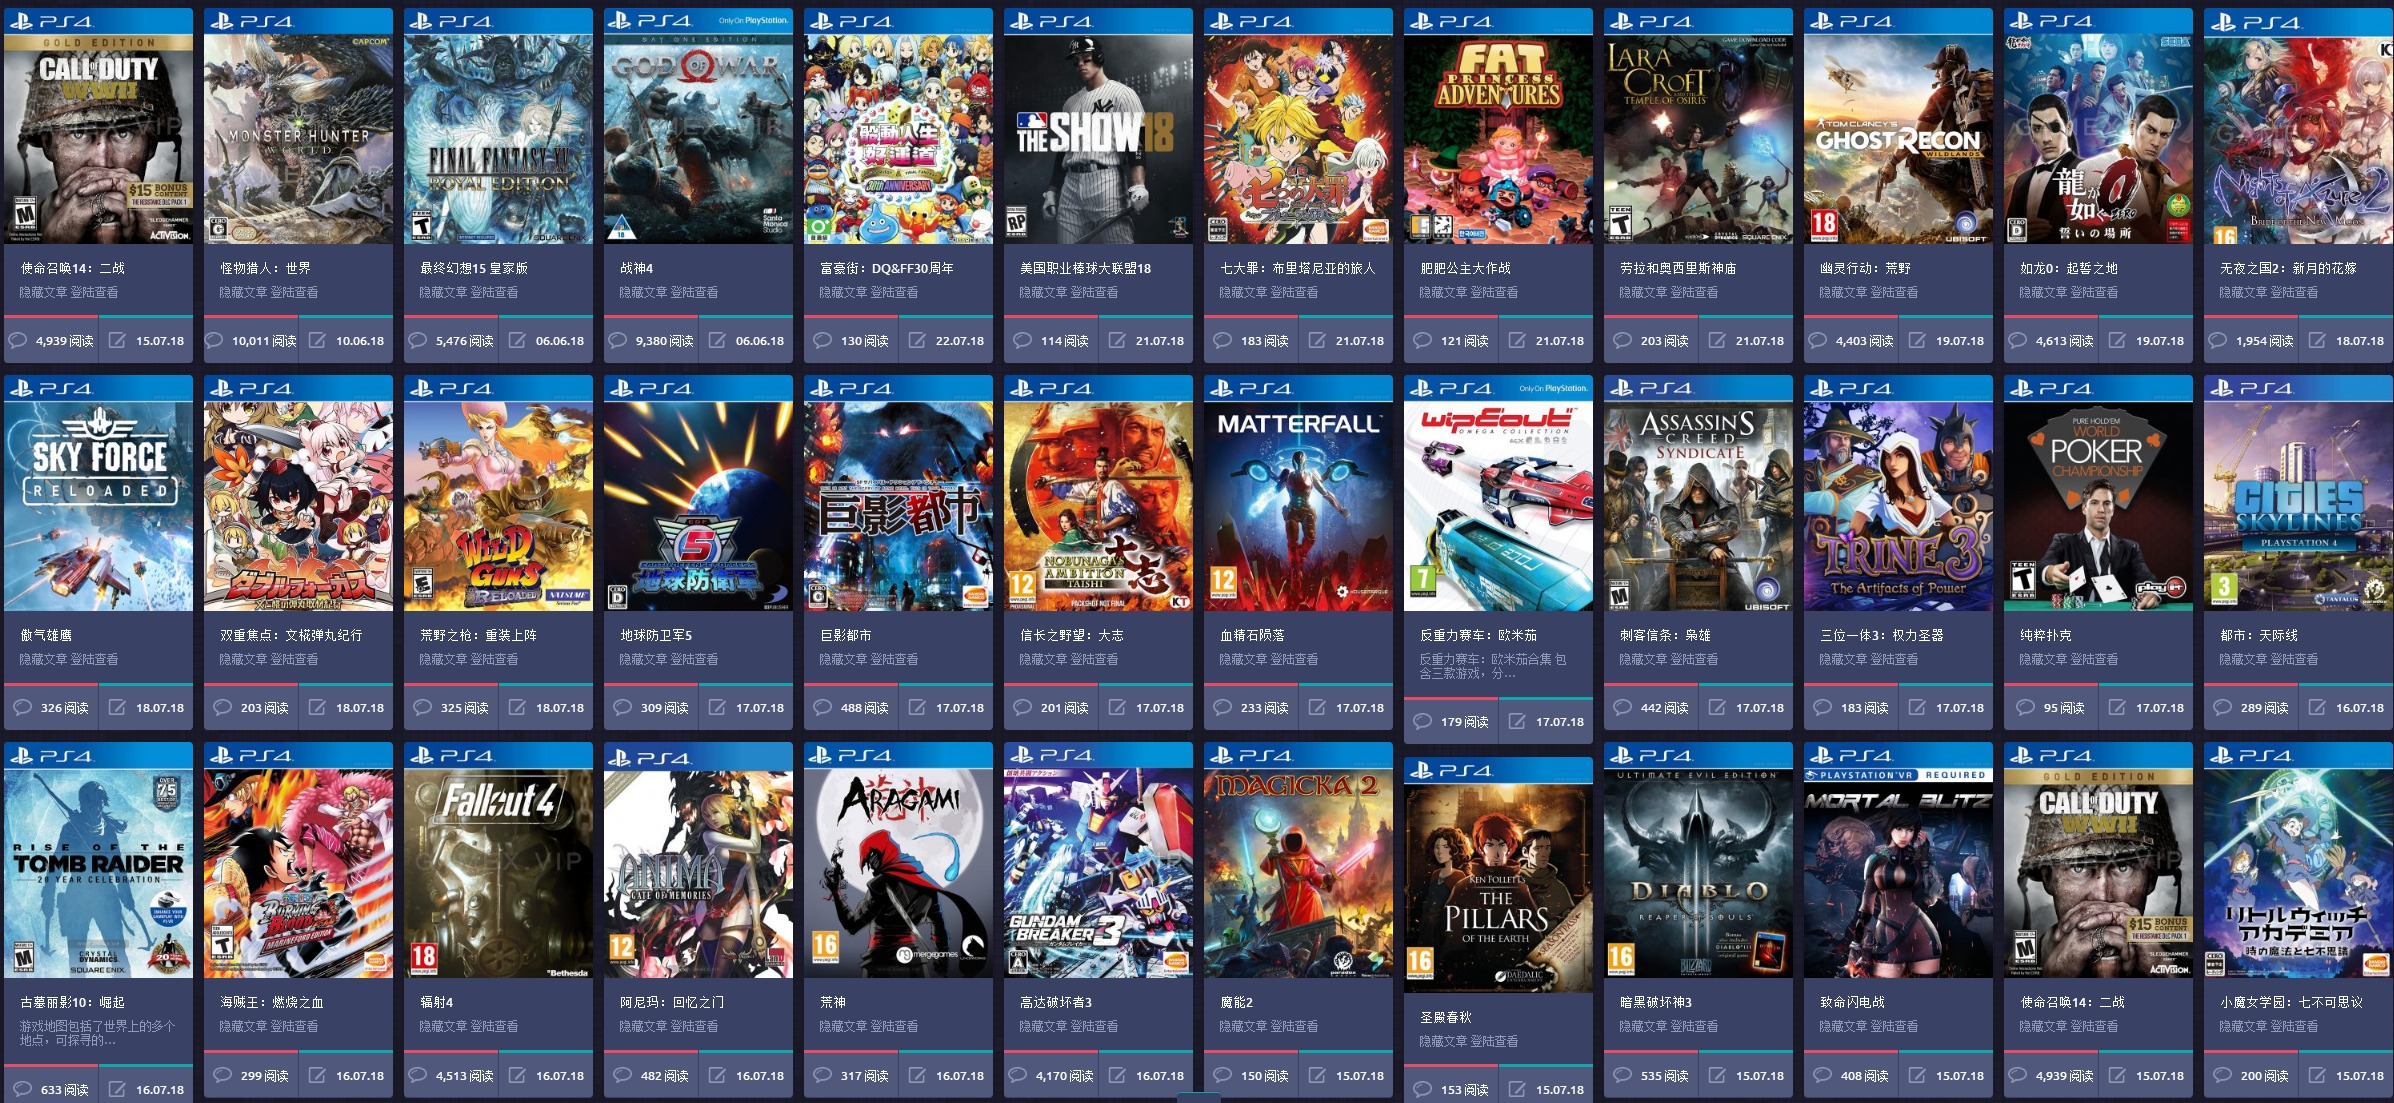Open title link 辐射4
Screen dimensions: 2394x1103
pos(436,1002)
